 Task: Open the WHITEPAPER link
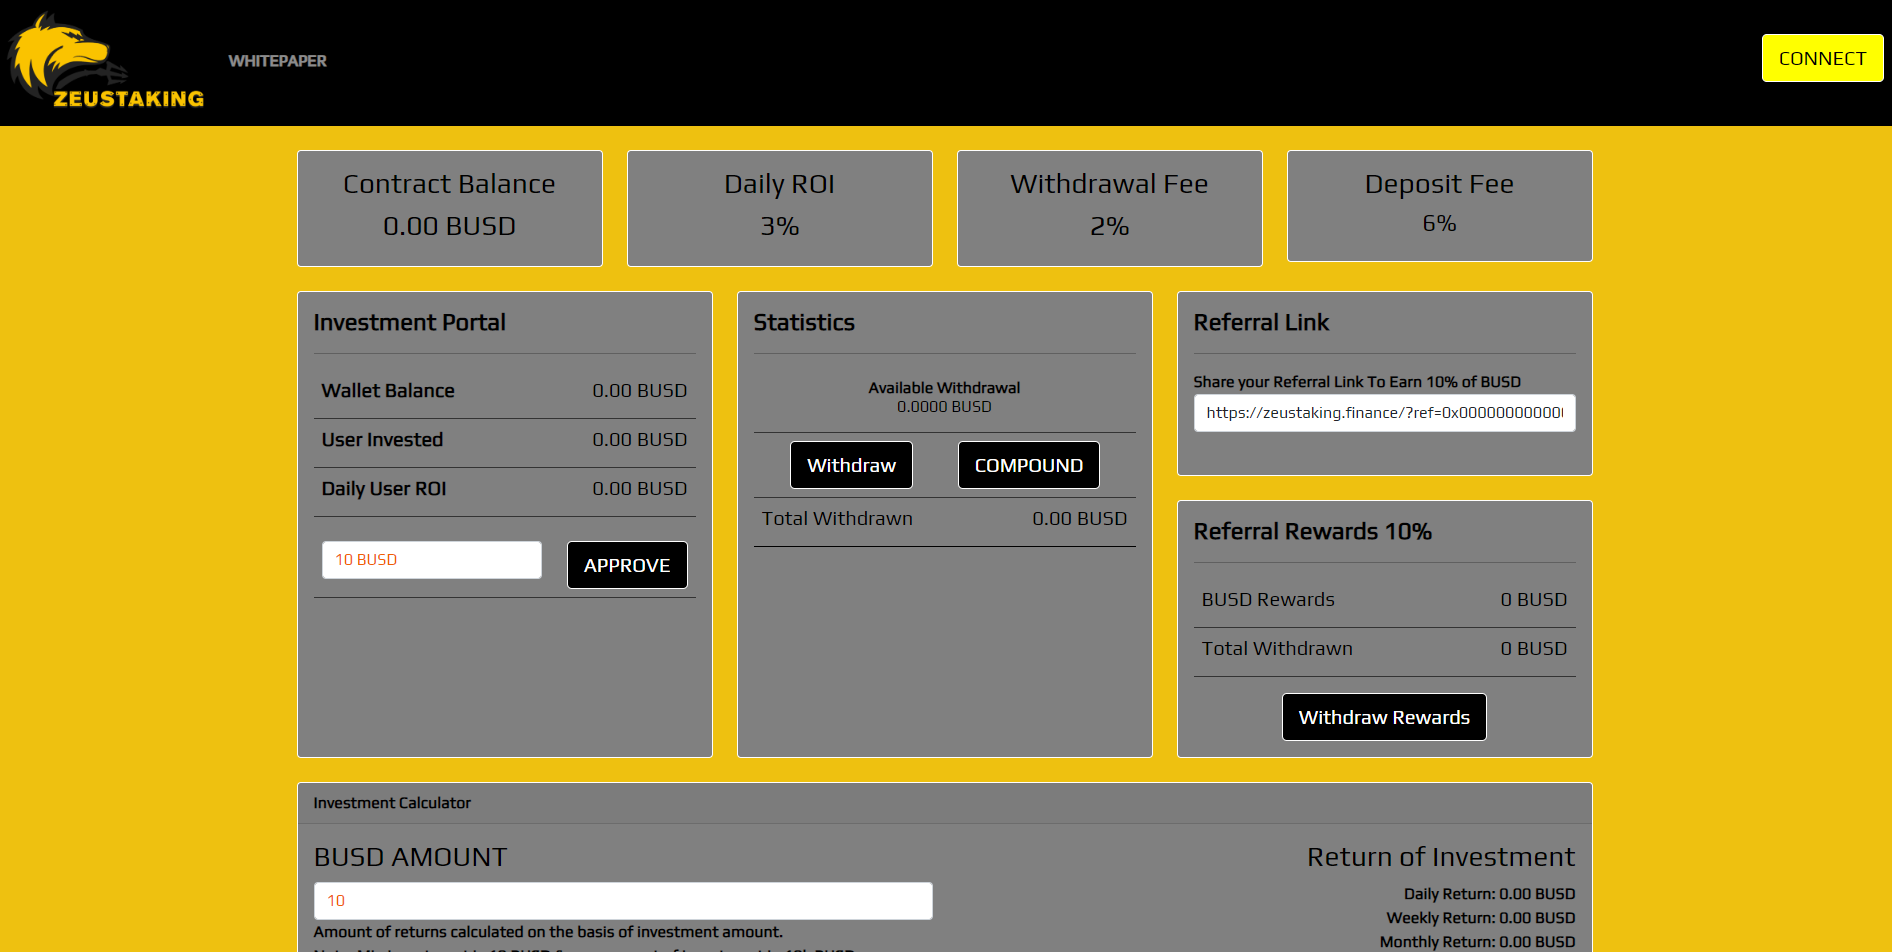277,61
